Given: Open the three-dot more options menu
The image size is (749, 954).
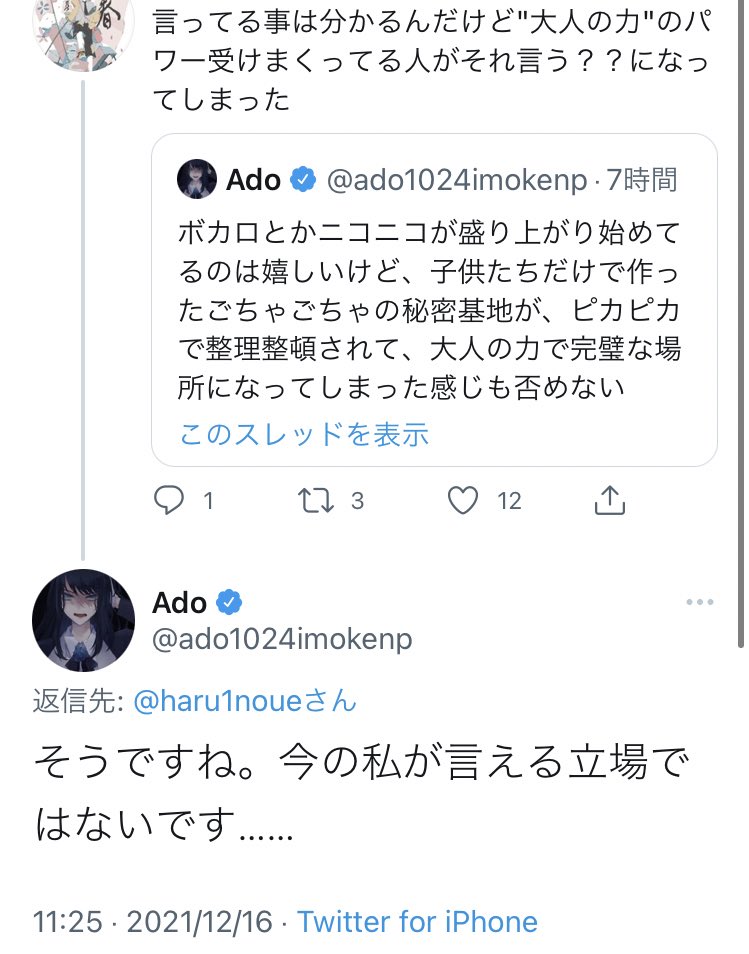Looking at the screenshot, I should click(x=699, y=602).
